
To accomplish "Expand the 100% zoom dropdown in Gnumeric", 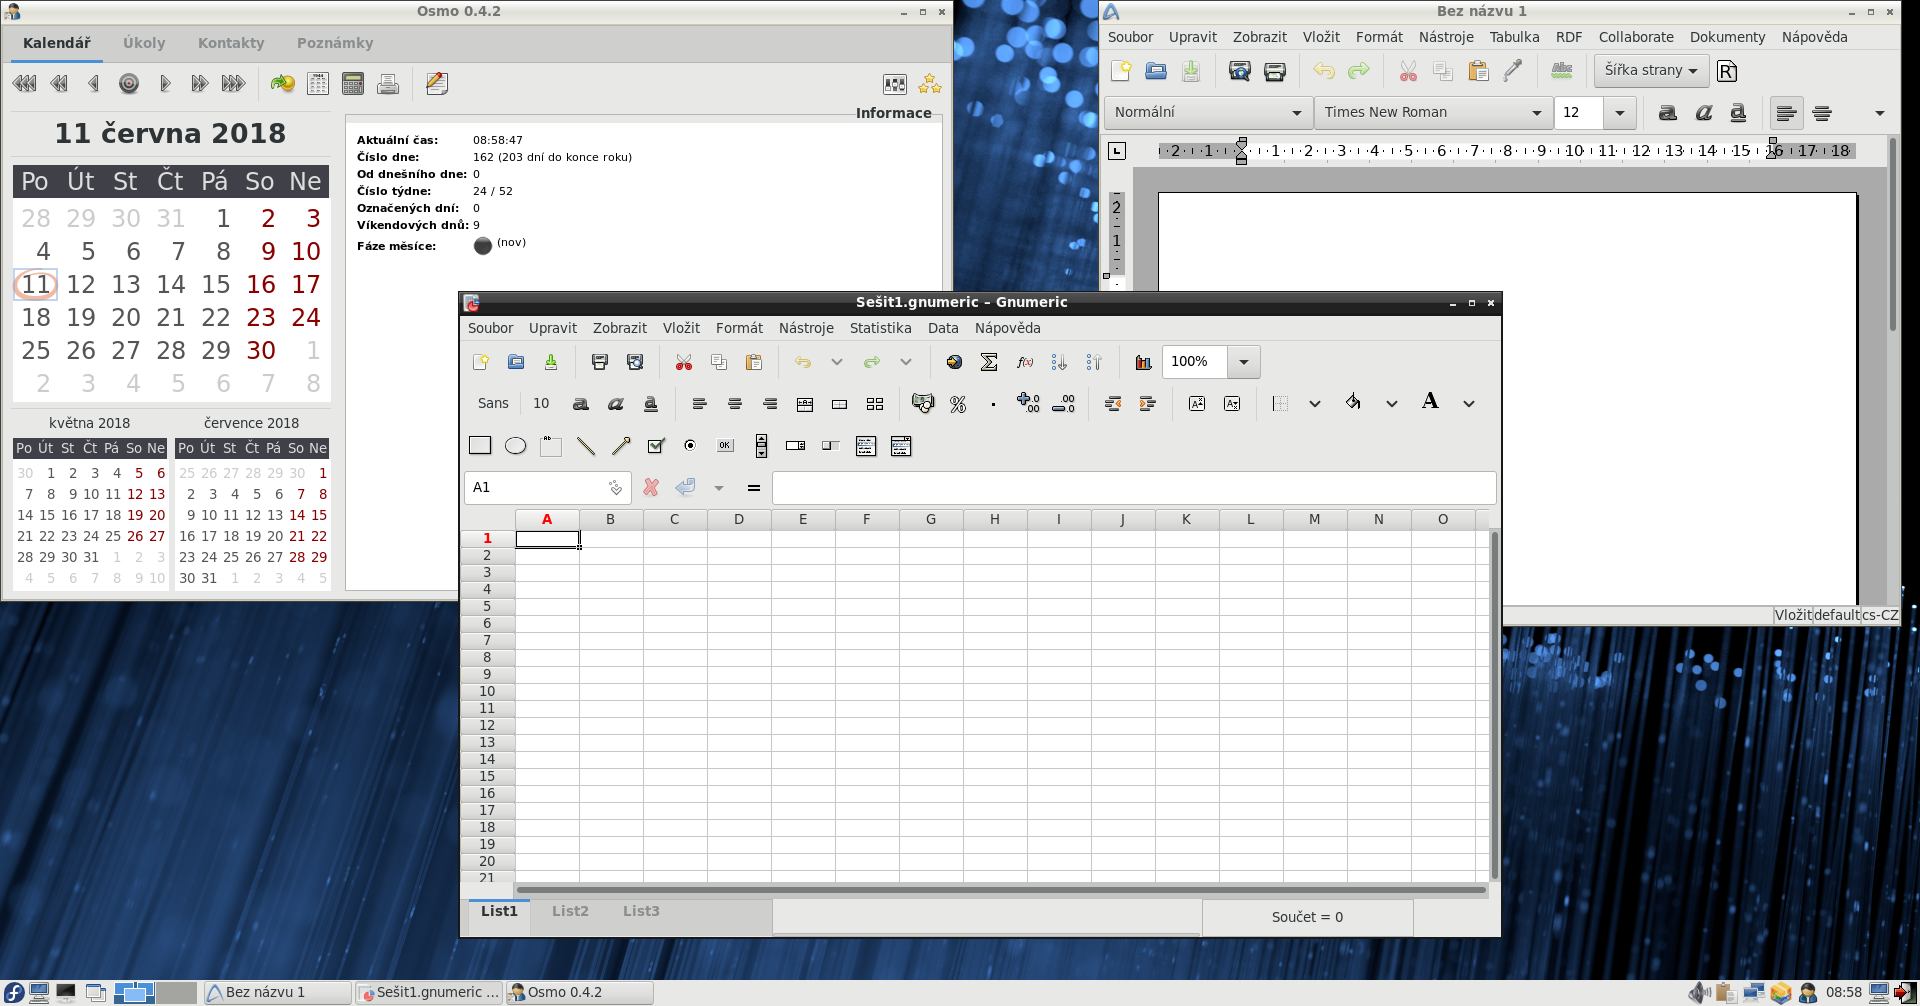I will click(1244, 362).
